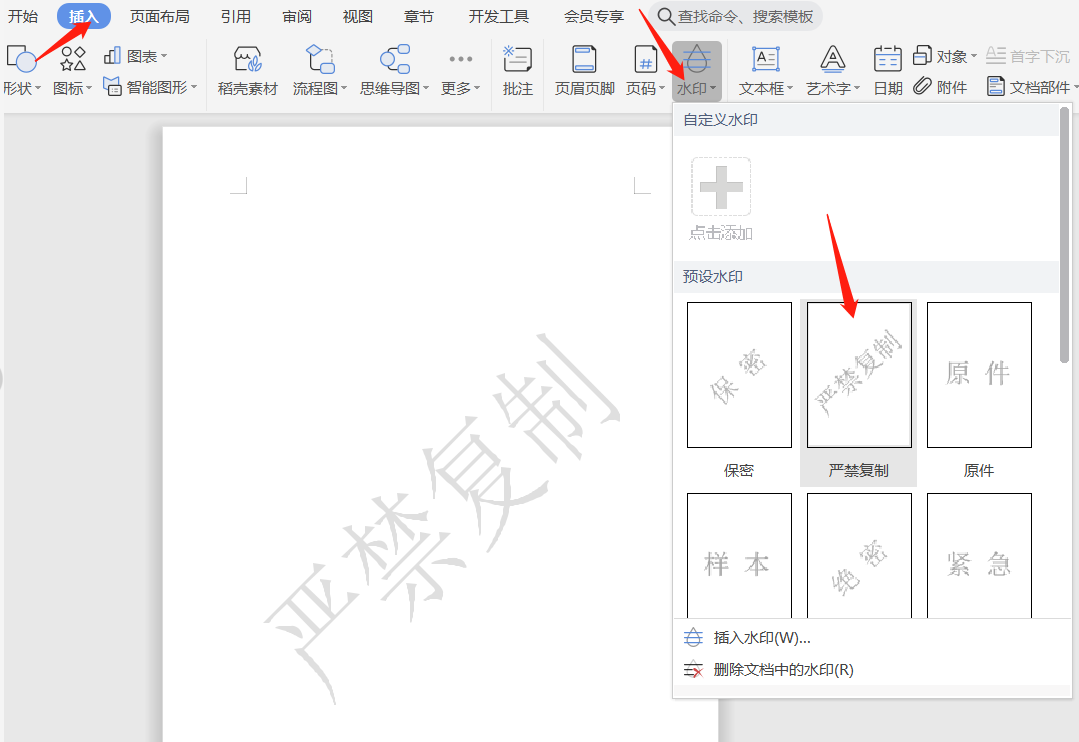
Task: Expand the 页码 page number dropdown
Action: [645, 88]
